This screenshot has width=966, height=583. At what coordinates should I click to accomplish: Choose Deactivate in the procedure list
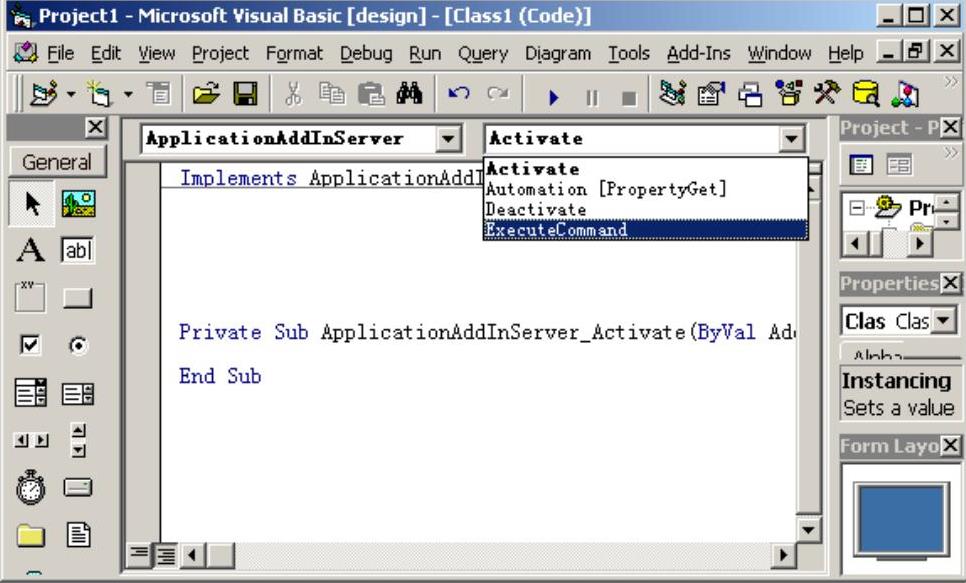(645, 210)
